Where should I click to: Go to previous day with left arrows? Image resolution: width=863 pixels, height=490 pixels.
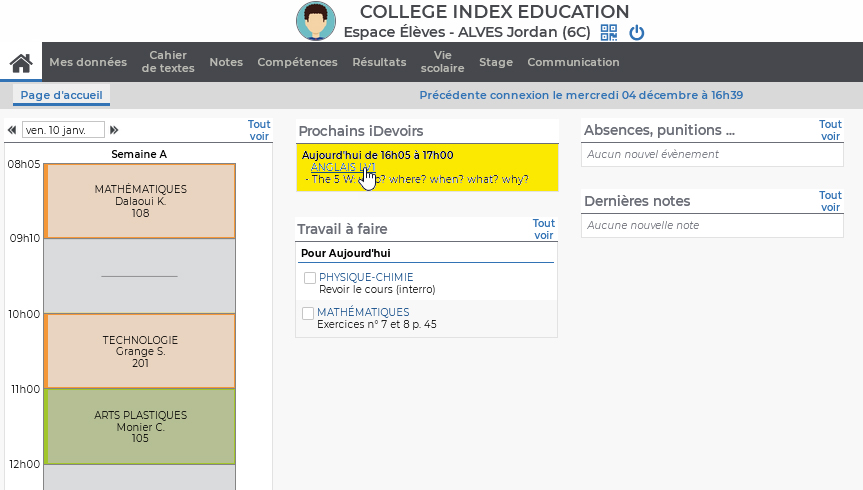[x=12, y=130]
